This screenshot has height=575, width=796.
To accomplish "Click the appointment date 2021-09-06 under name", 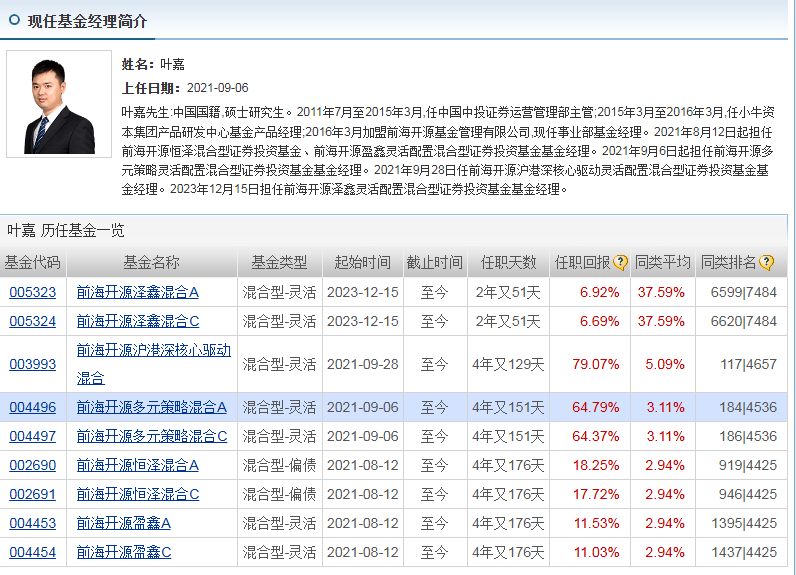I will point(218,88).
